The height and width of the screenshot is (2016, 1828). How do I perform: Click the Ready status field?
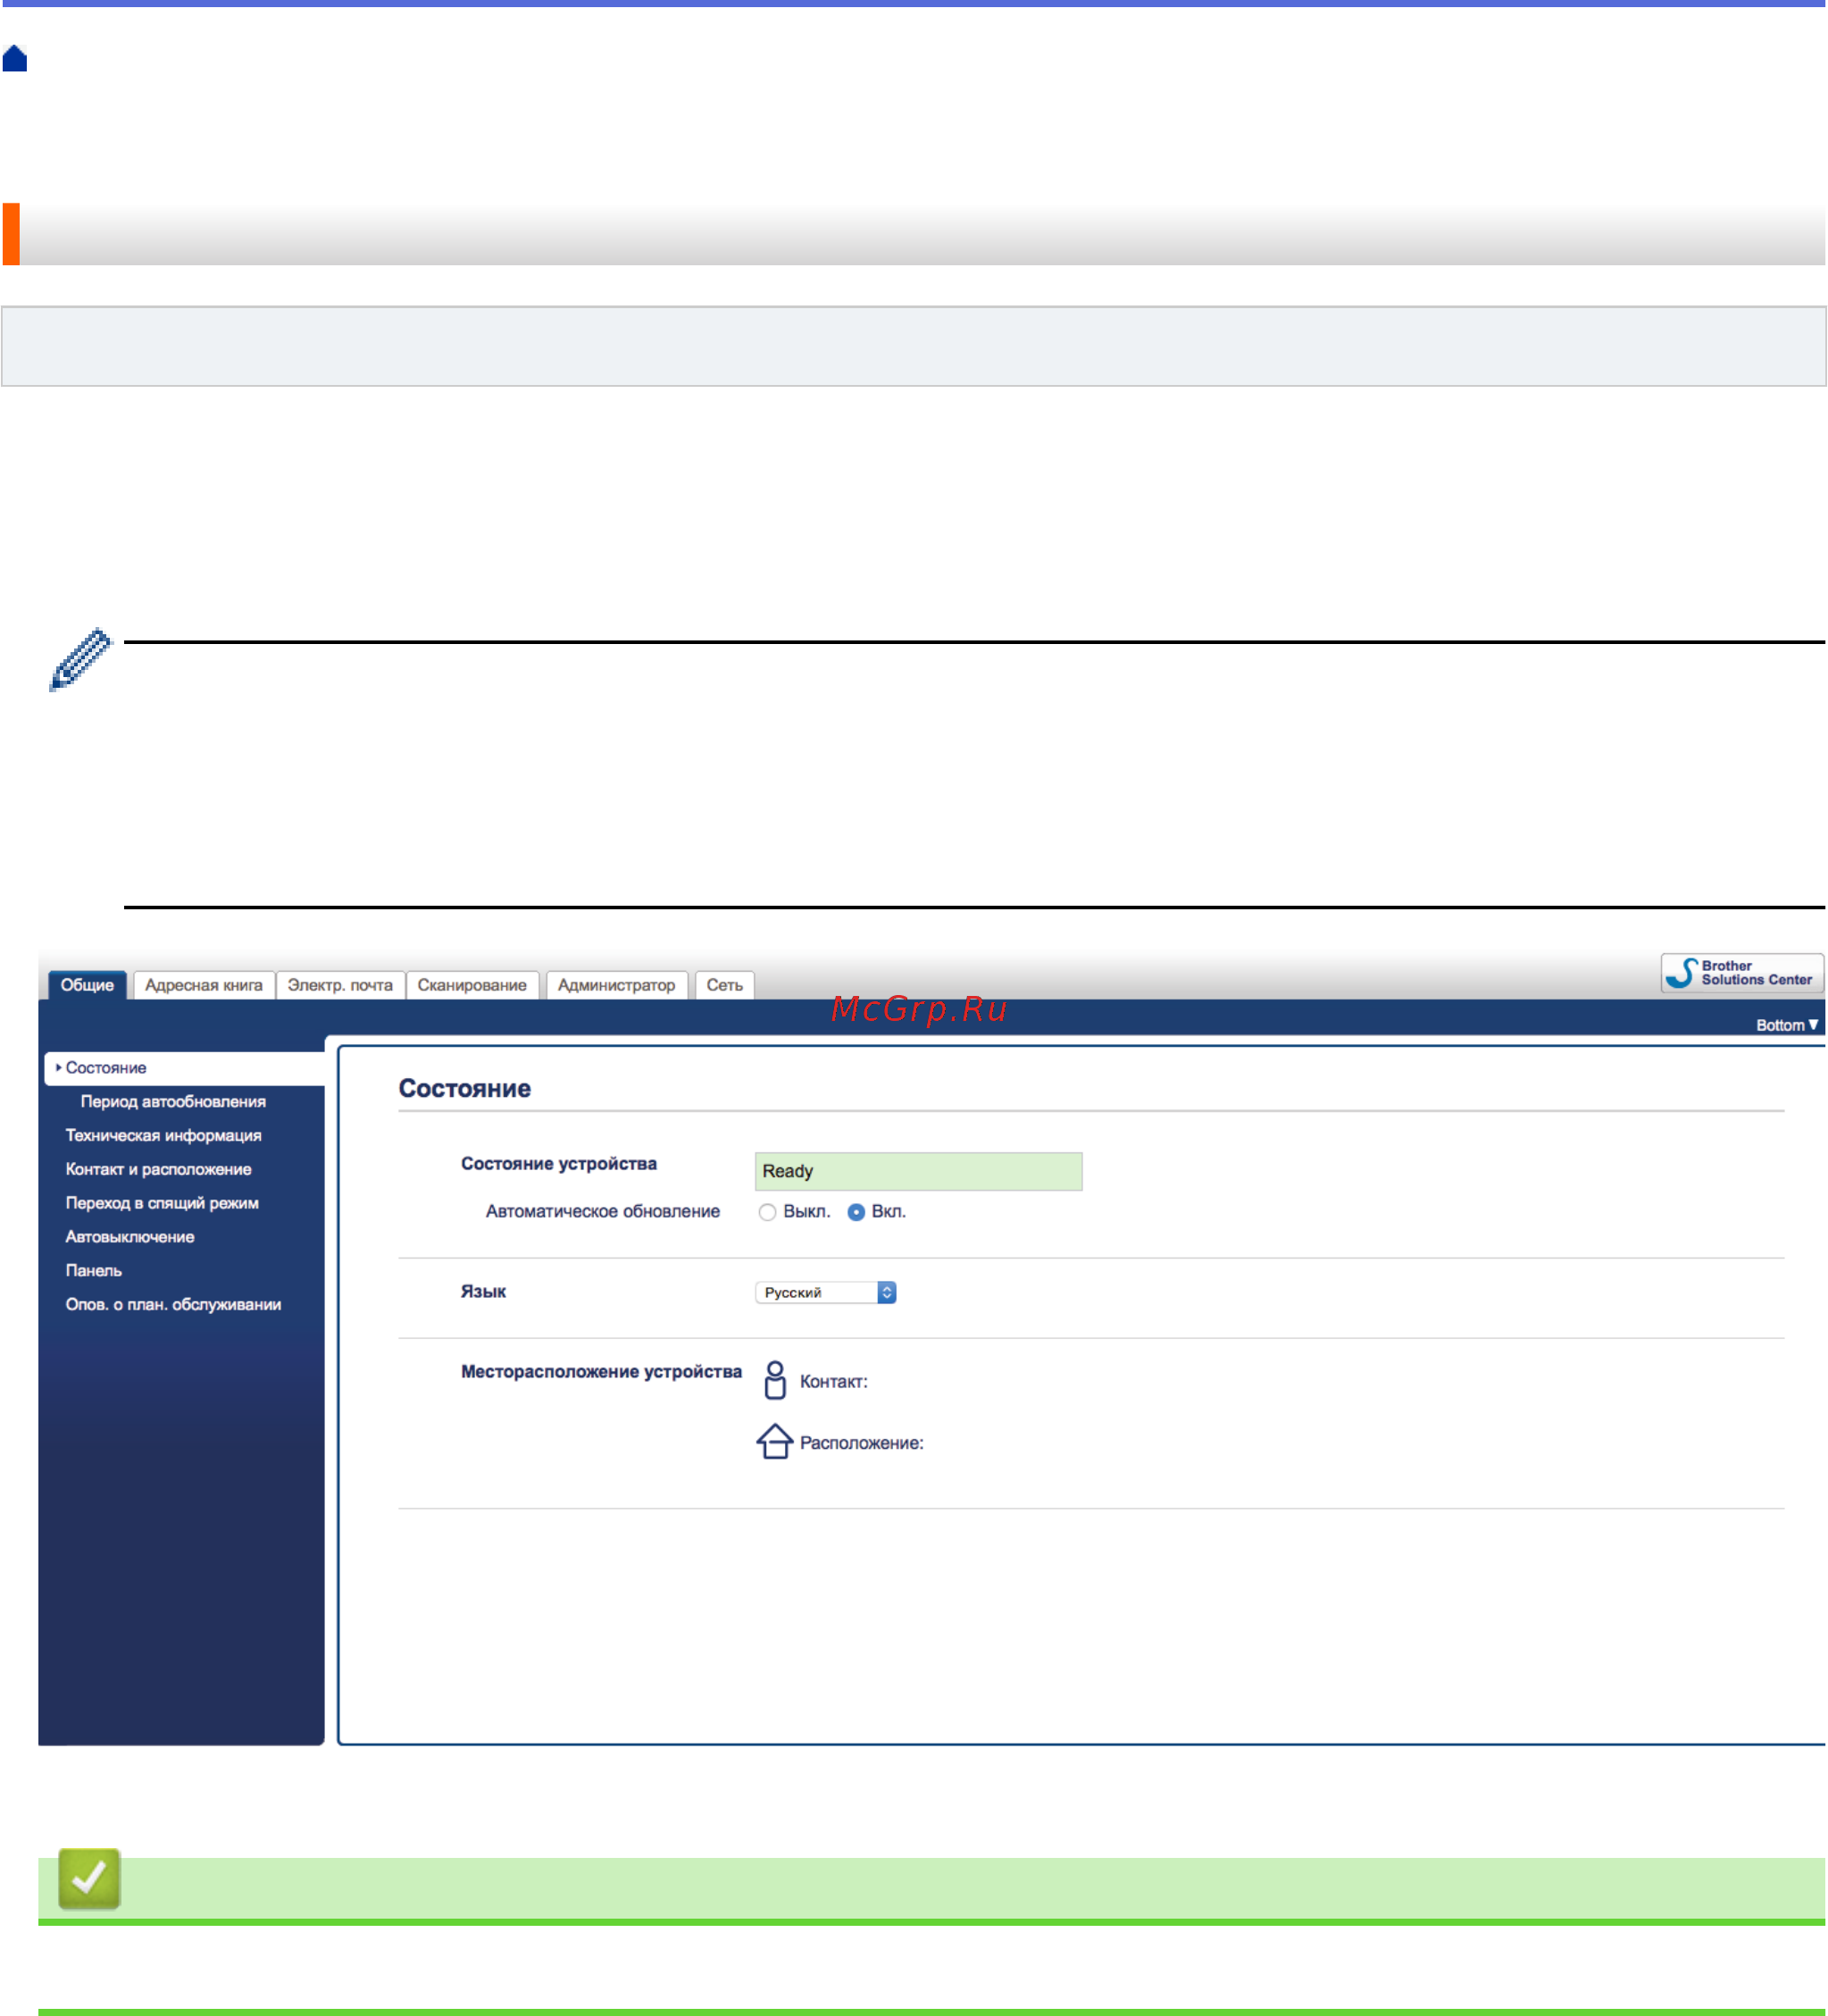tap(918, 1171)
